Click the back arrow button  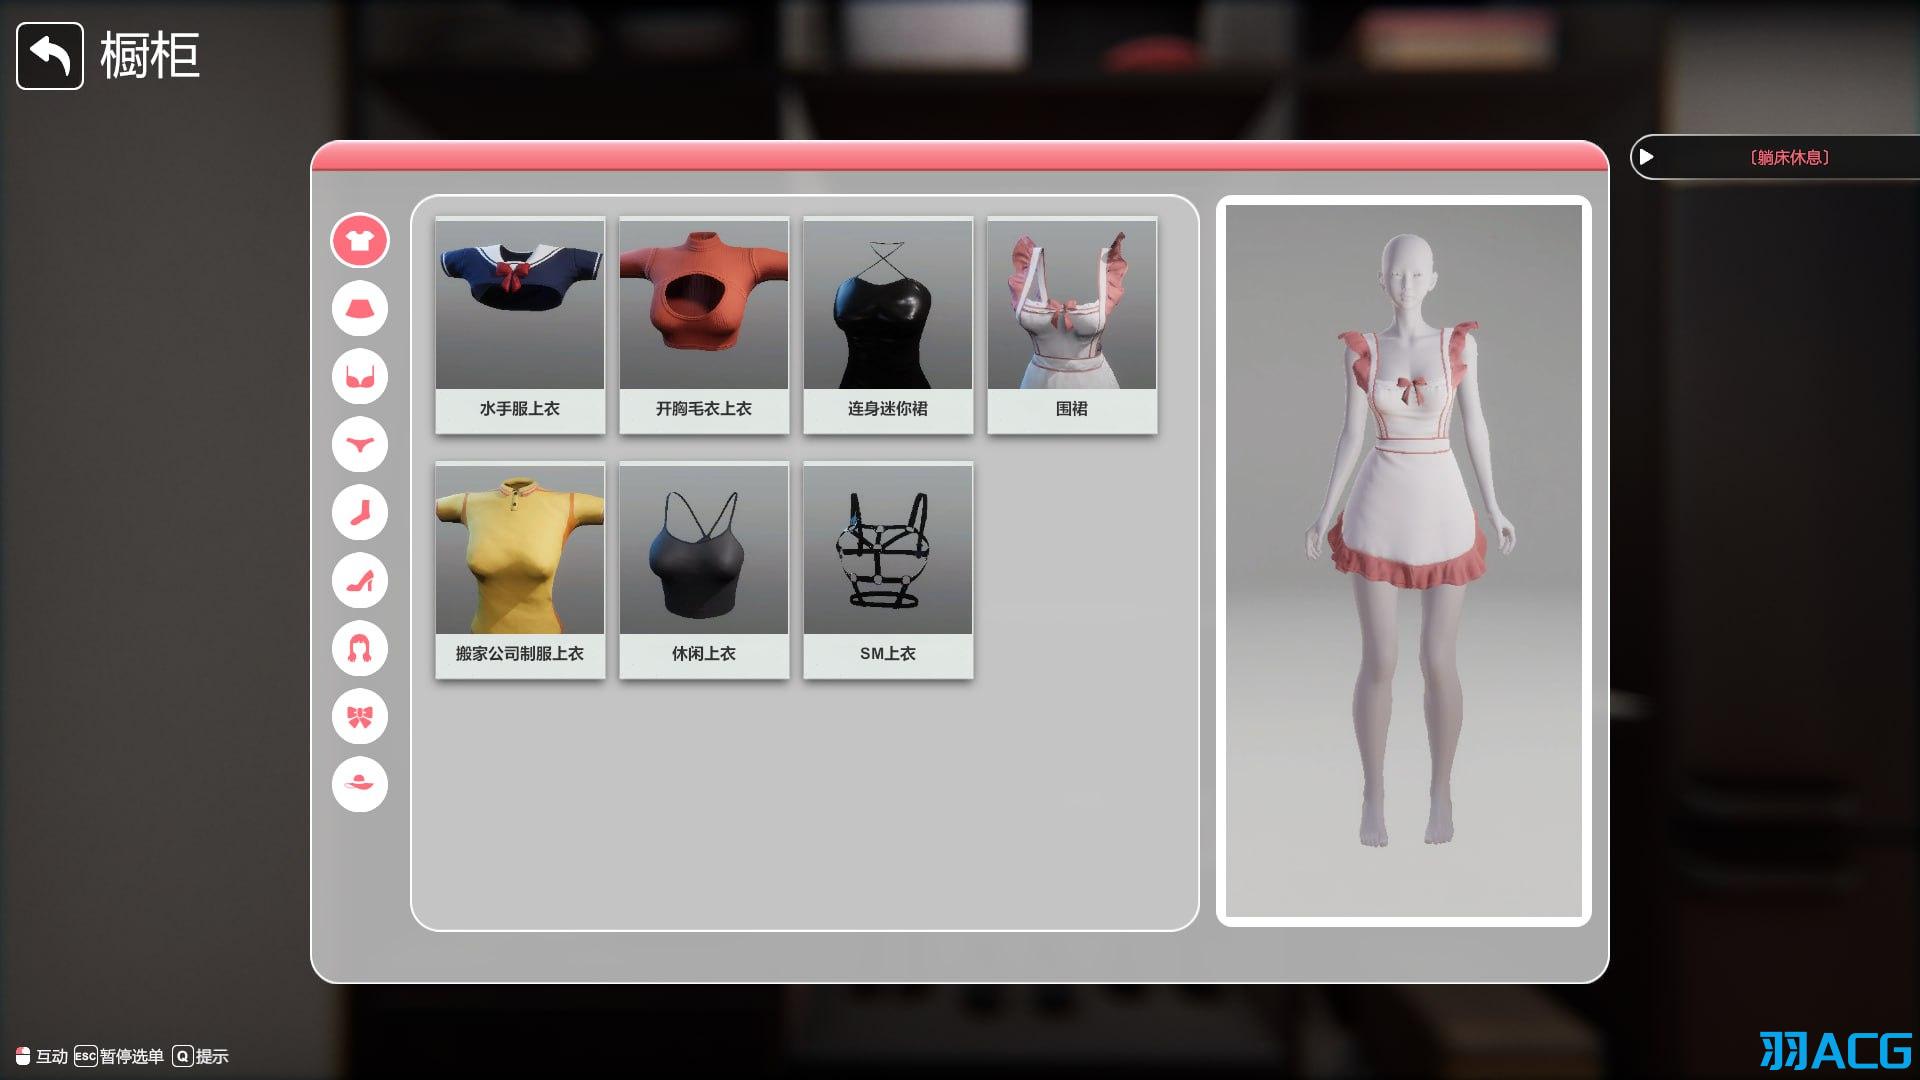(x=50, y=56)
